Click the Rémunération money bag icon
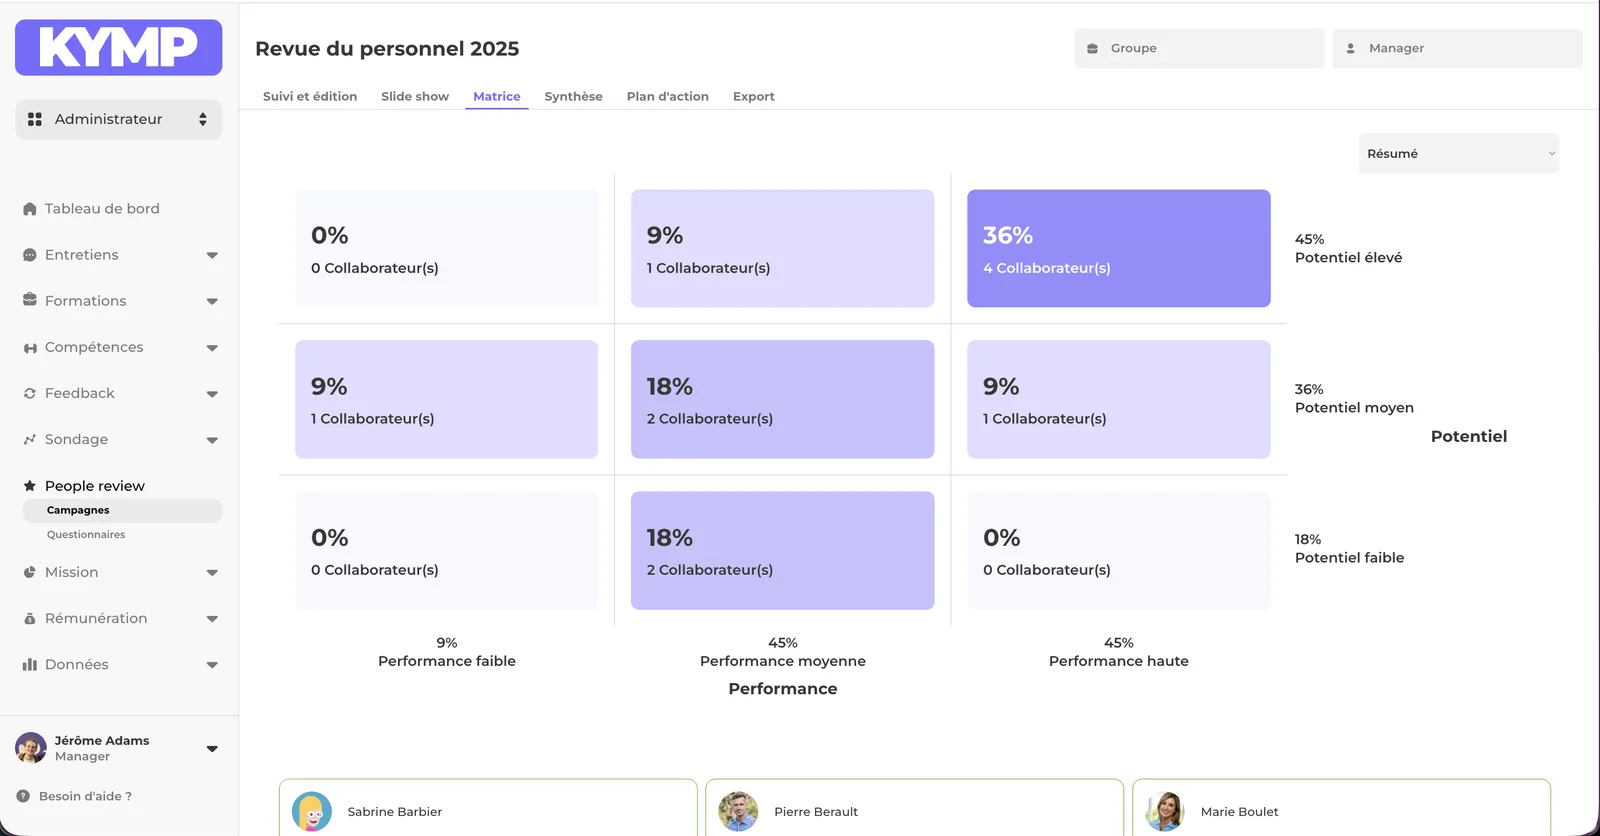 click(x=30, y=618)
